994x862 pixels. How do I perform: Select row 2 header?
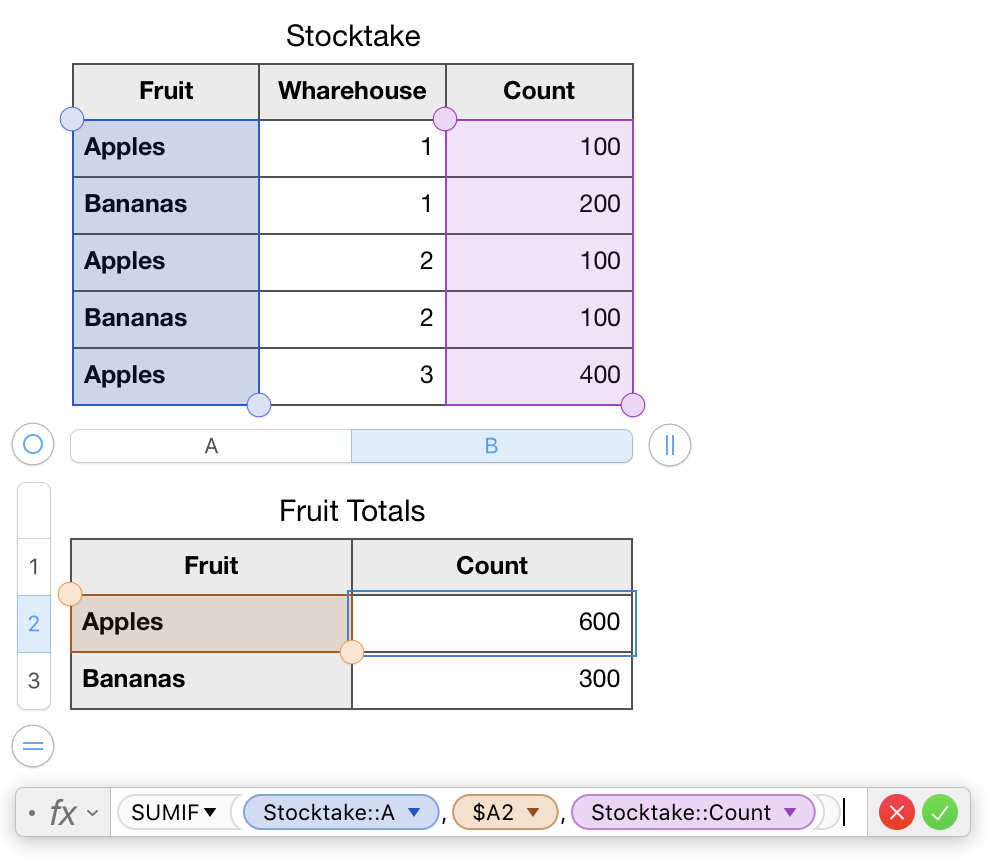[x=34, y=623]
